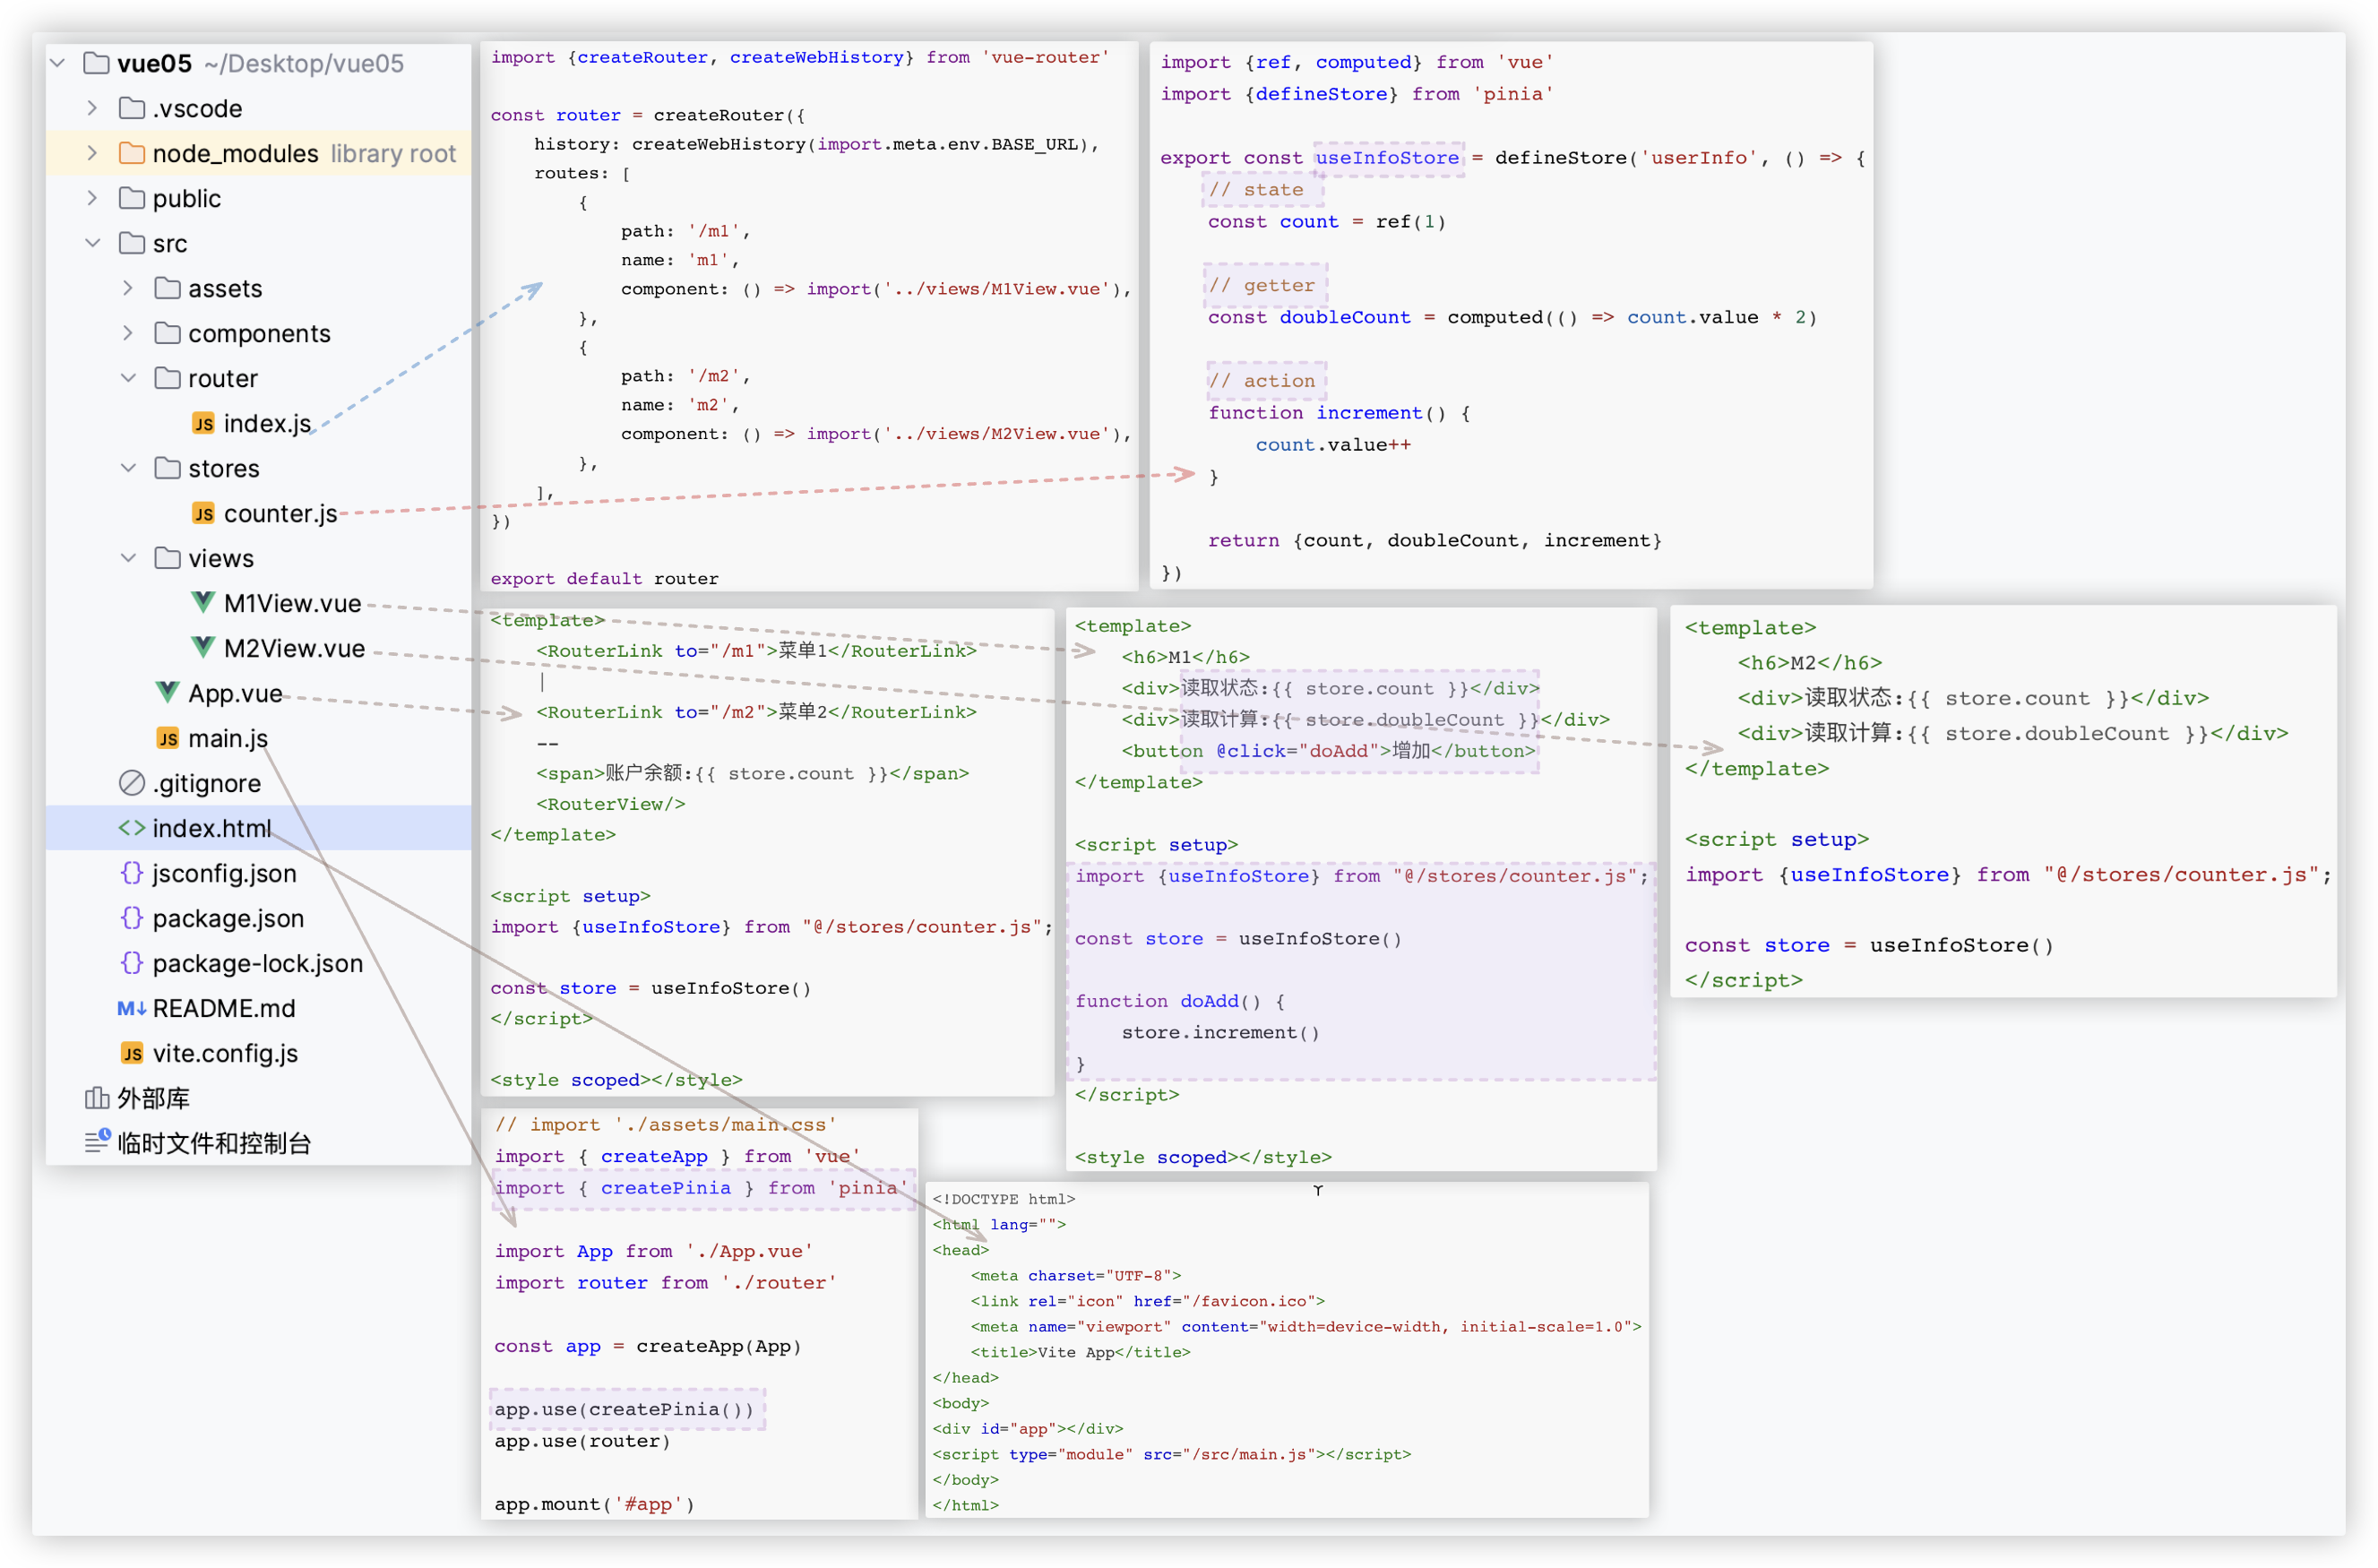2378x1568 pixels.
Task: Click the gitignore file icon
Action: [x=131, y=783]
